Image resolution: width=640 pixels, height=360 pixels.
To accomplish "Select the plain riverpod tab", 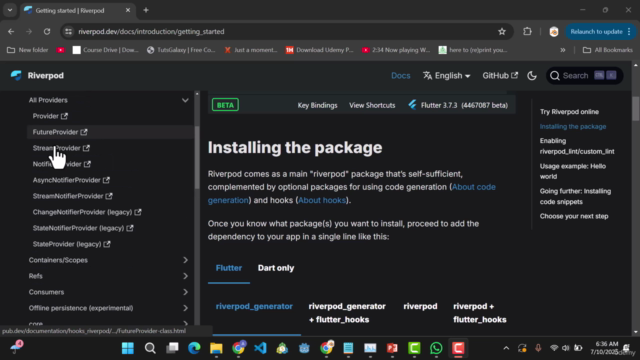I will click(420, 306).
